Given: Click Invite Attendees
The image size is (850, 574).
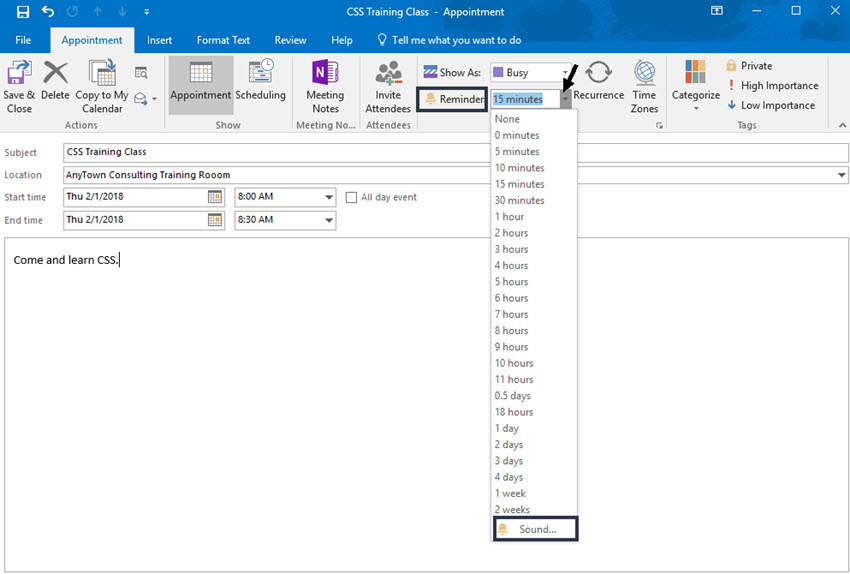Looking at the screenshot, I should click(x=388, y=87).
